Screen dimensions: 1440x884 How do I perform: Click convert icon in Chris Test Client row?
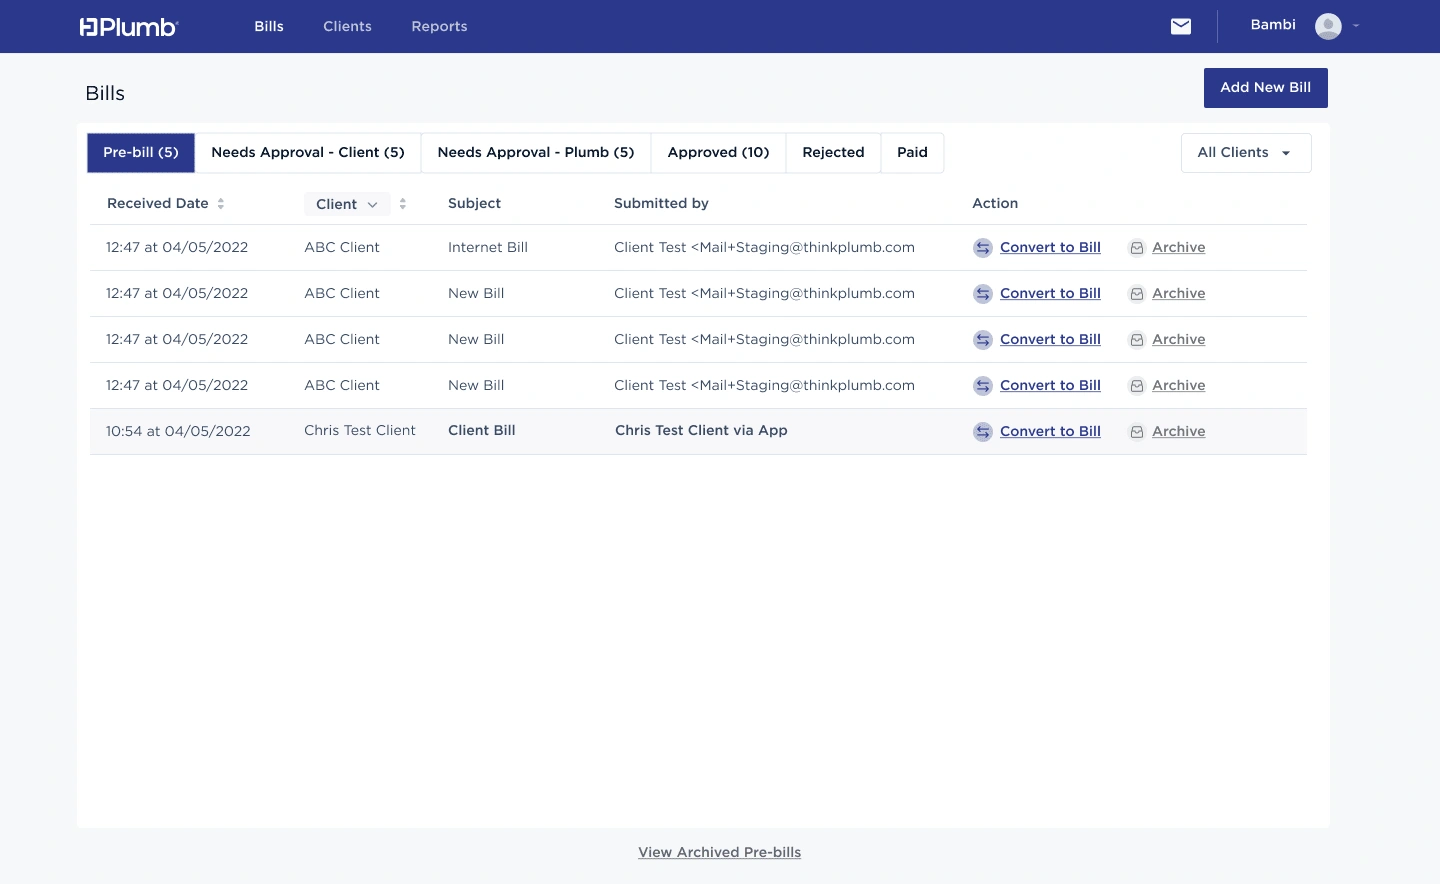pyautogui.click(x=983, y=432)
